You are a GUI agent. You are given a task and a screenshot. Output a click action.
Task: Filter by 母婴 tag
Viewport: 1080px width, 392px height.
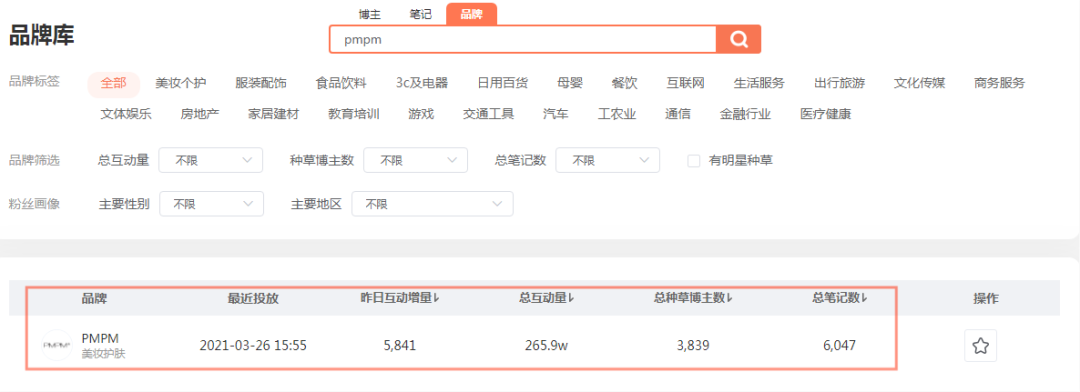pos(570,83)
